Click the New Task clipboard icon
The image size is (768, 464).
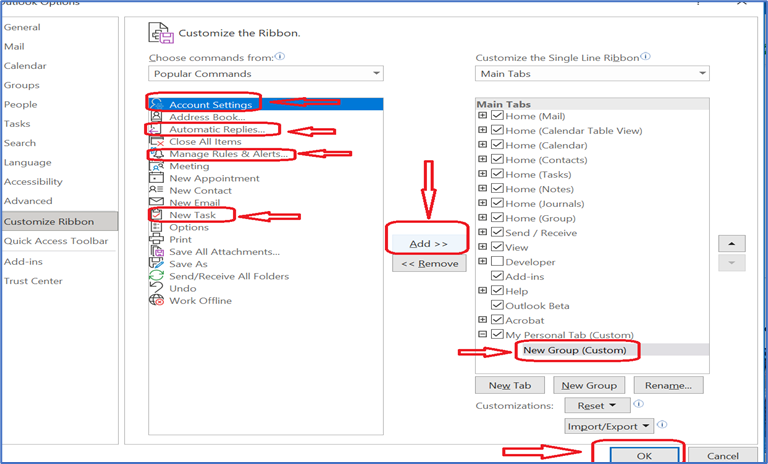click(157, 215)
